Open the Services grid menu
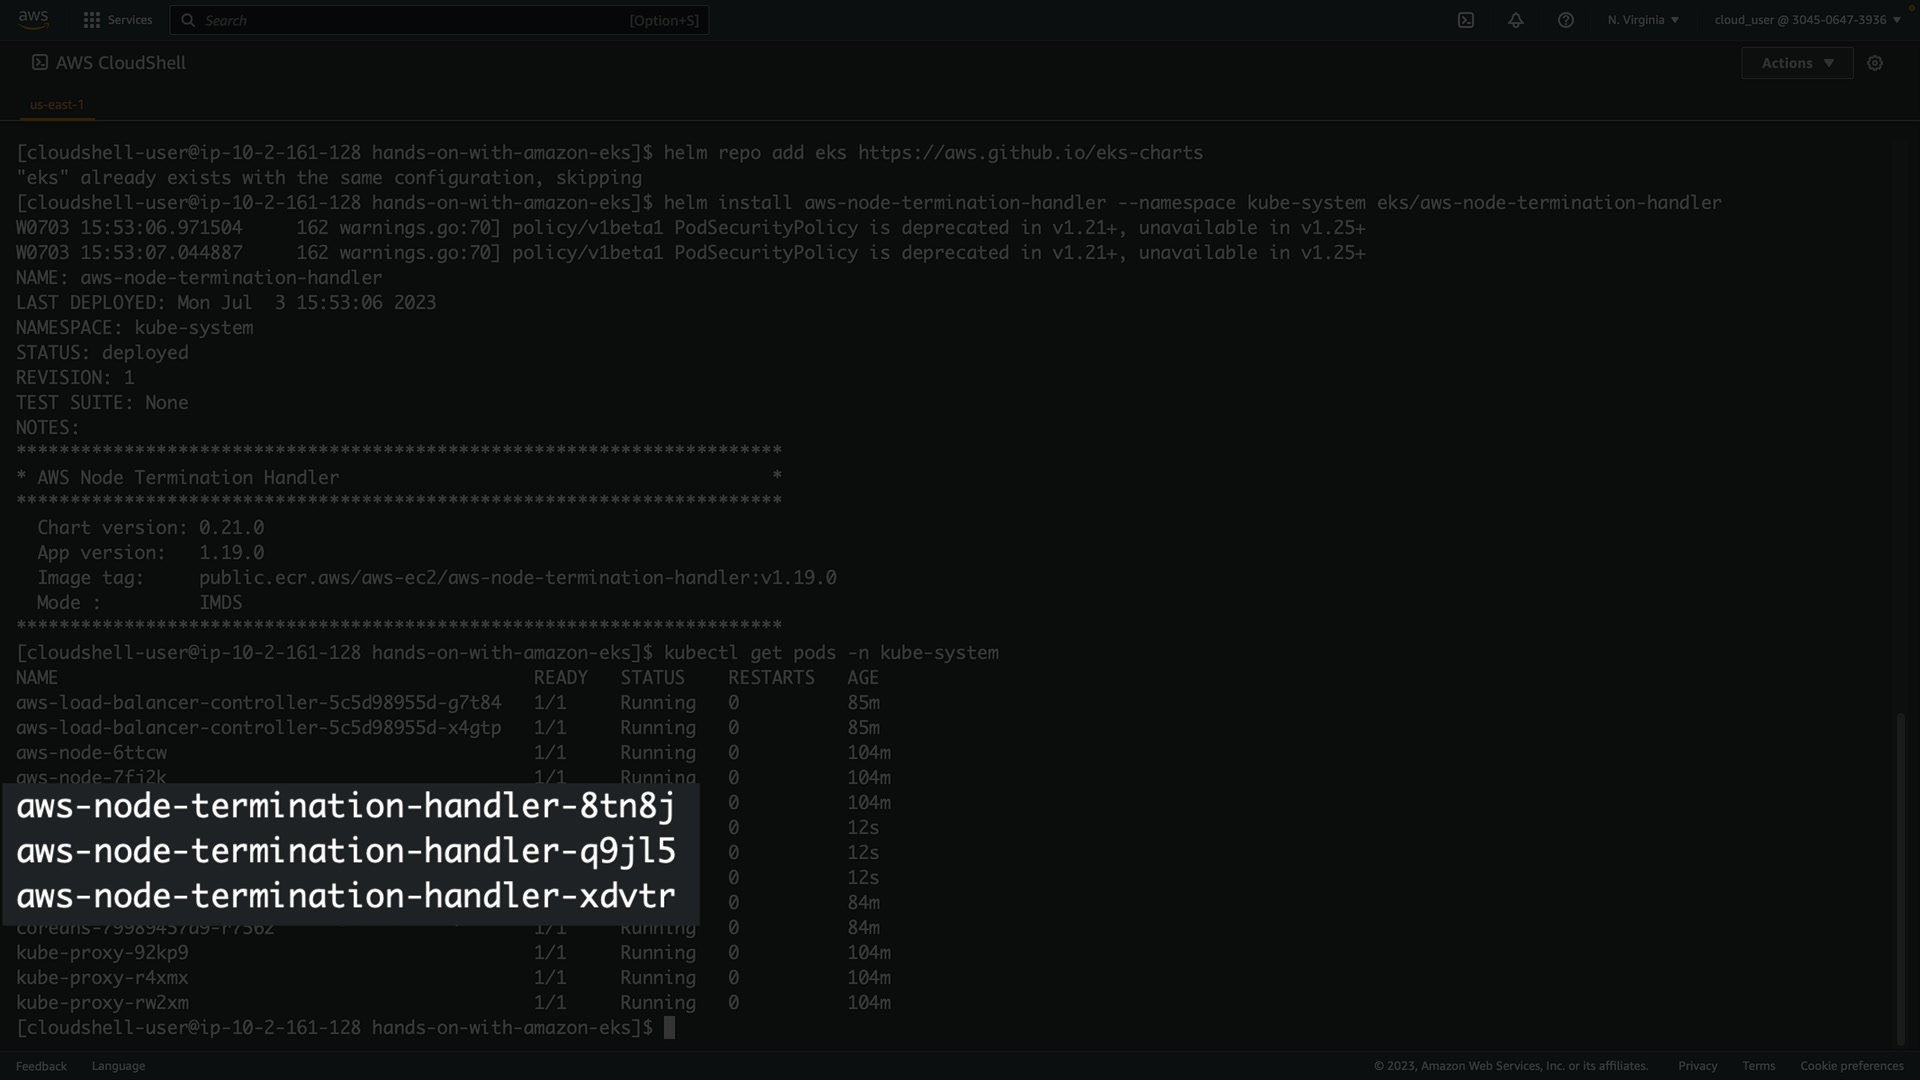 pyautogui.click(x=92, y=20)
